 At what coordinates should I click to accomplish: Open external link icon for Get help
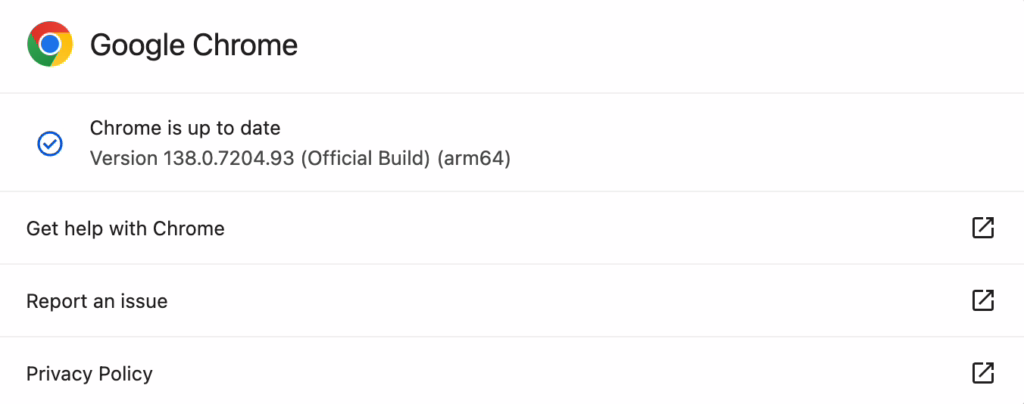(x=983, y=228)
